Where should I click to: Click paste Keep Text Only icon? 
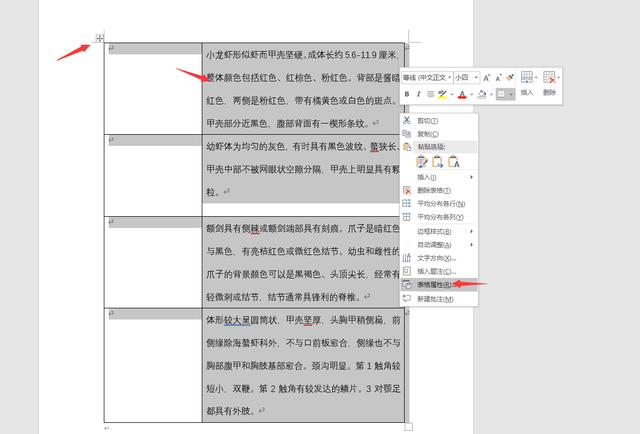point(454,162)
